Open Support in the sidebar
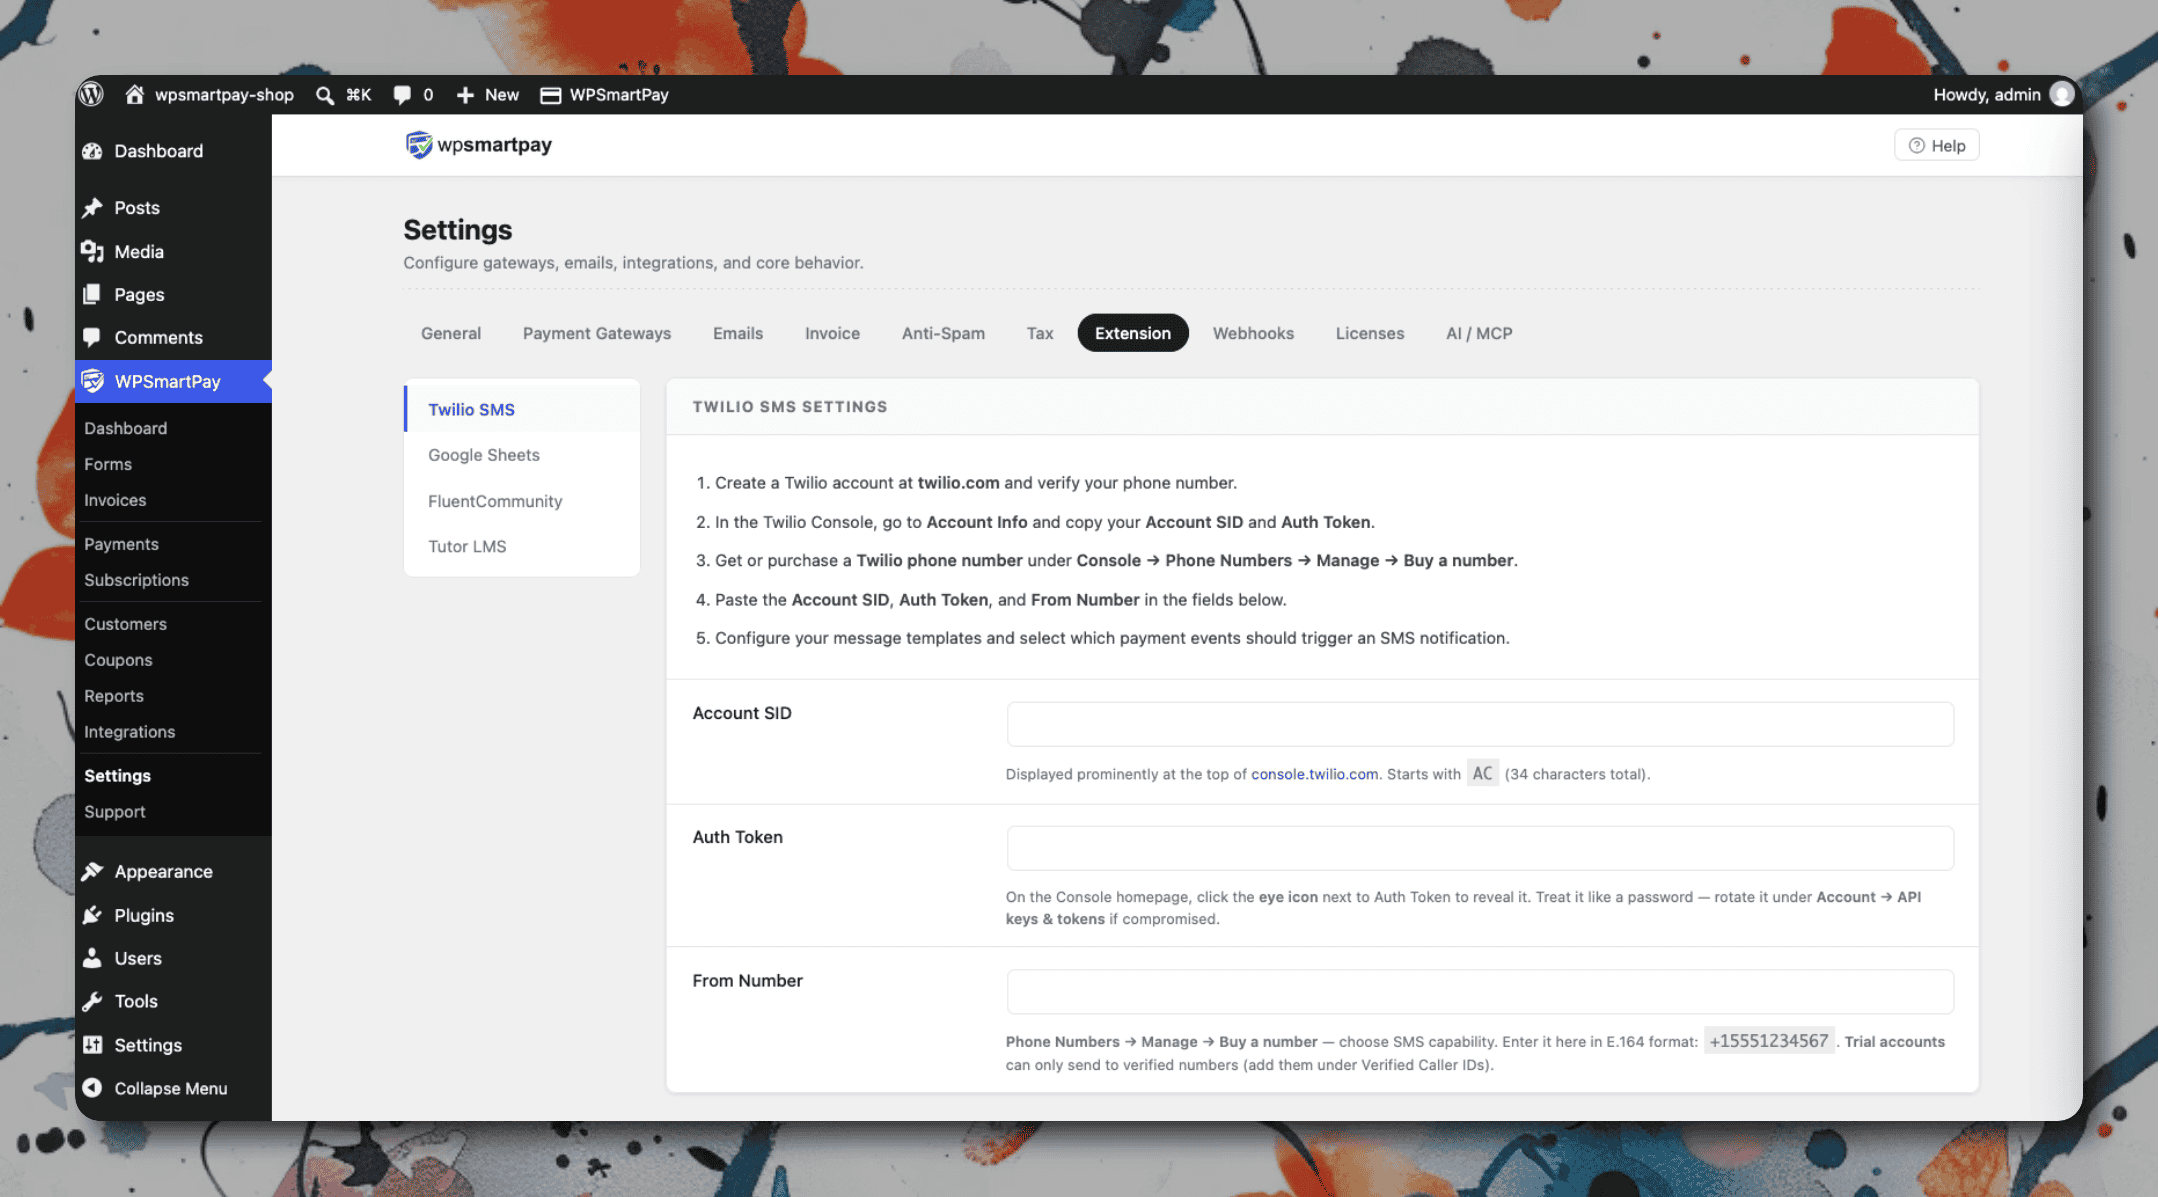Screen dimensions: 2160x1197 115,812
